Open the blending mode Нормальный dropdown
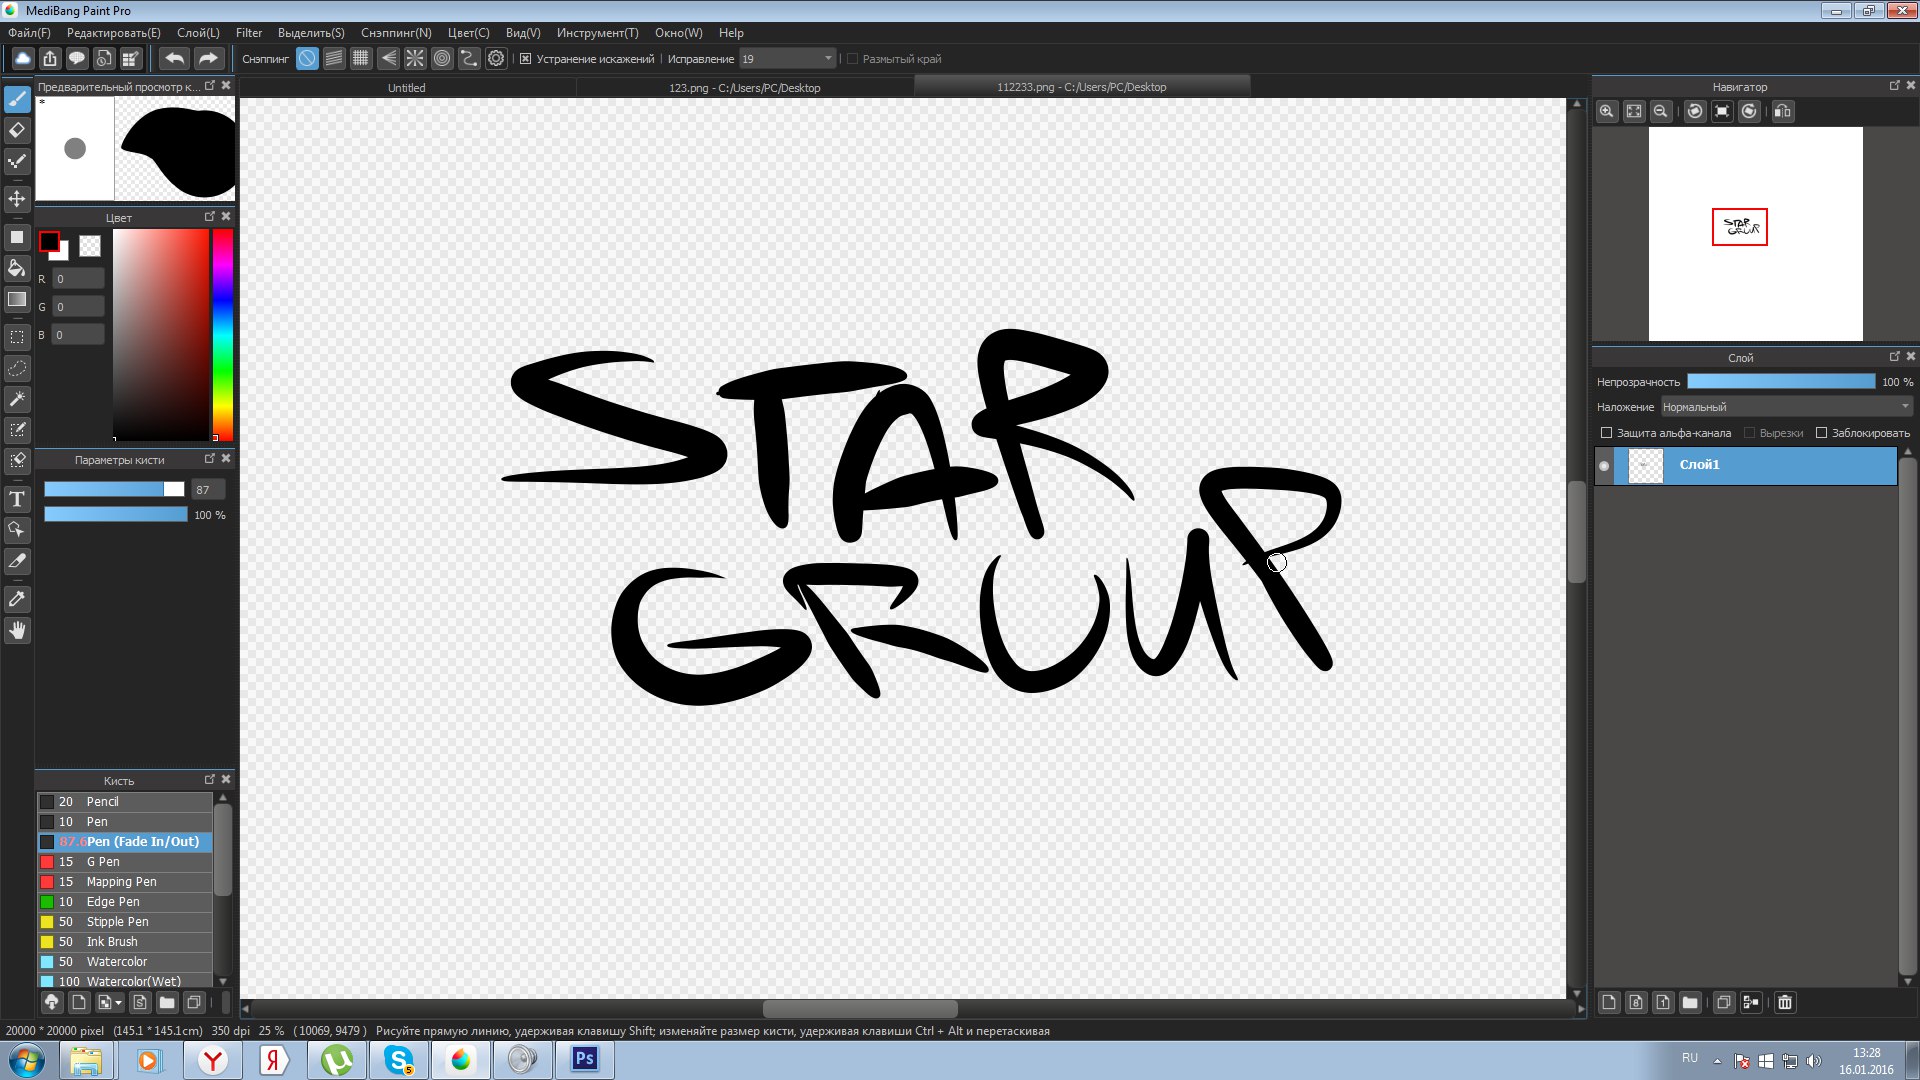The height and width of the screenshot is (1080, 1920). coord(1786,407)
